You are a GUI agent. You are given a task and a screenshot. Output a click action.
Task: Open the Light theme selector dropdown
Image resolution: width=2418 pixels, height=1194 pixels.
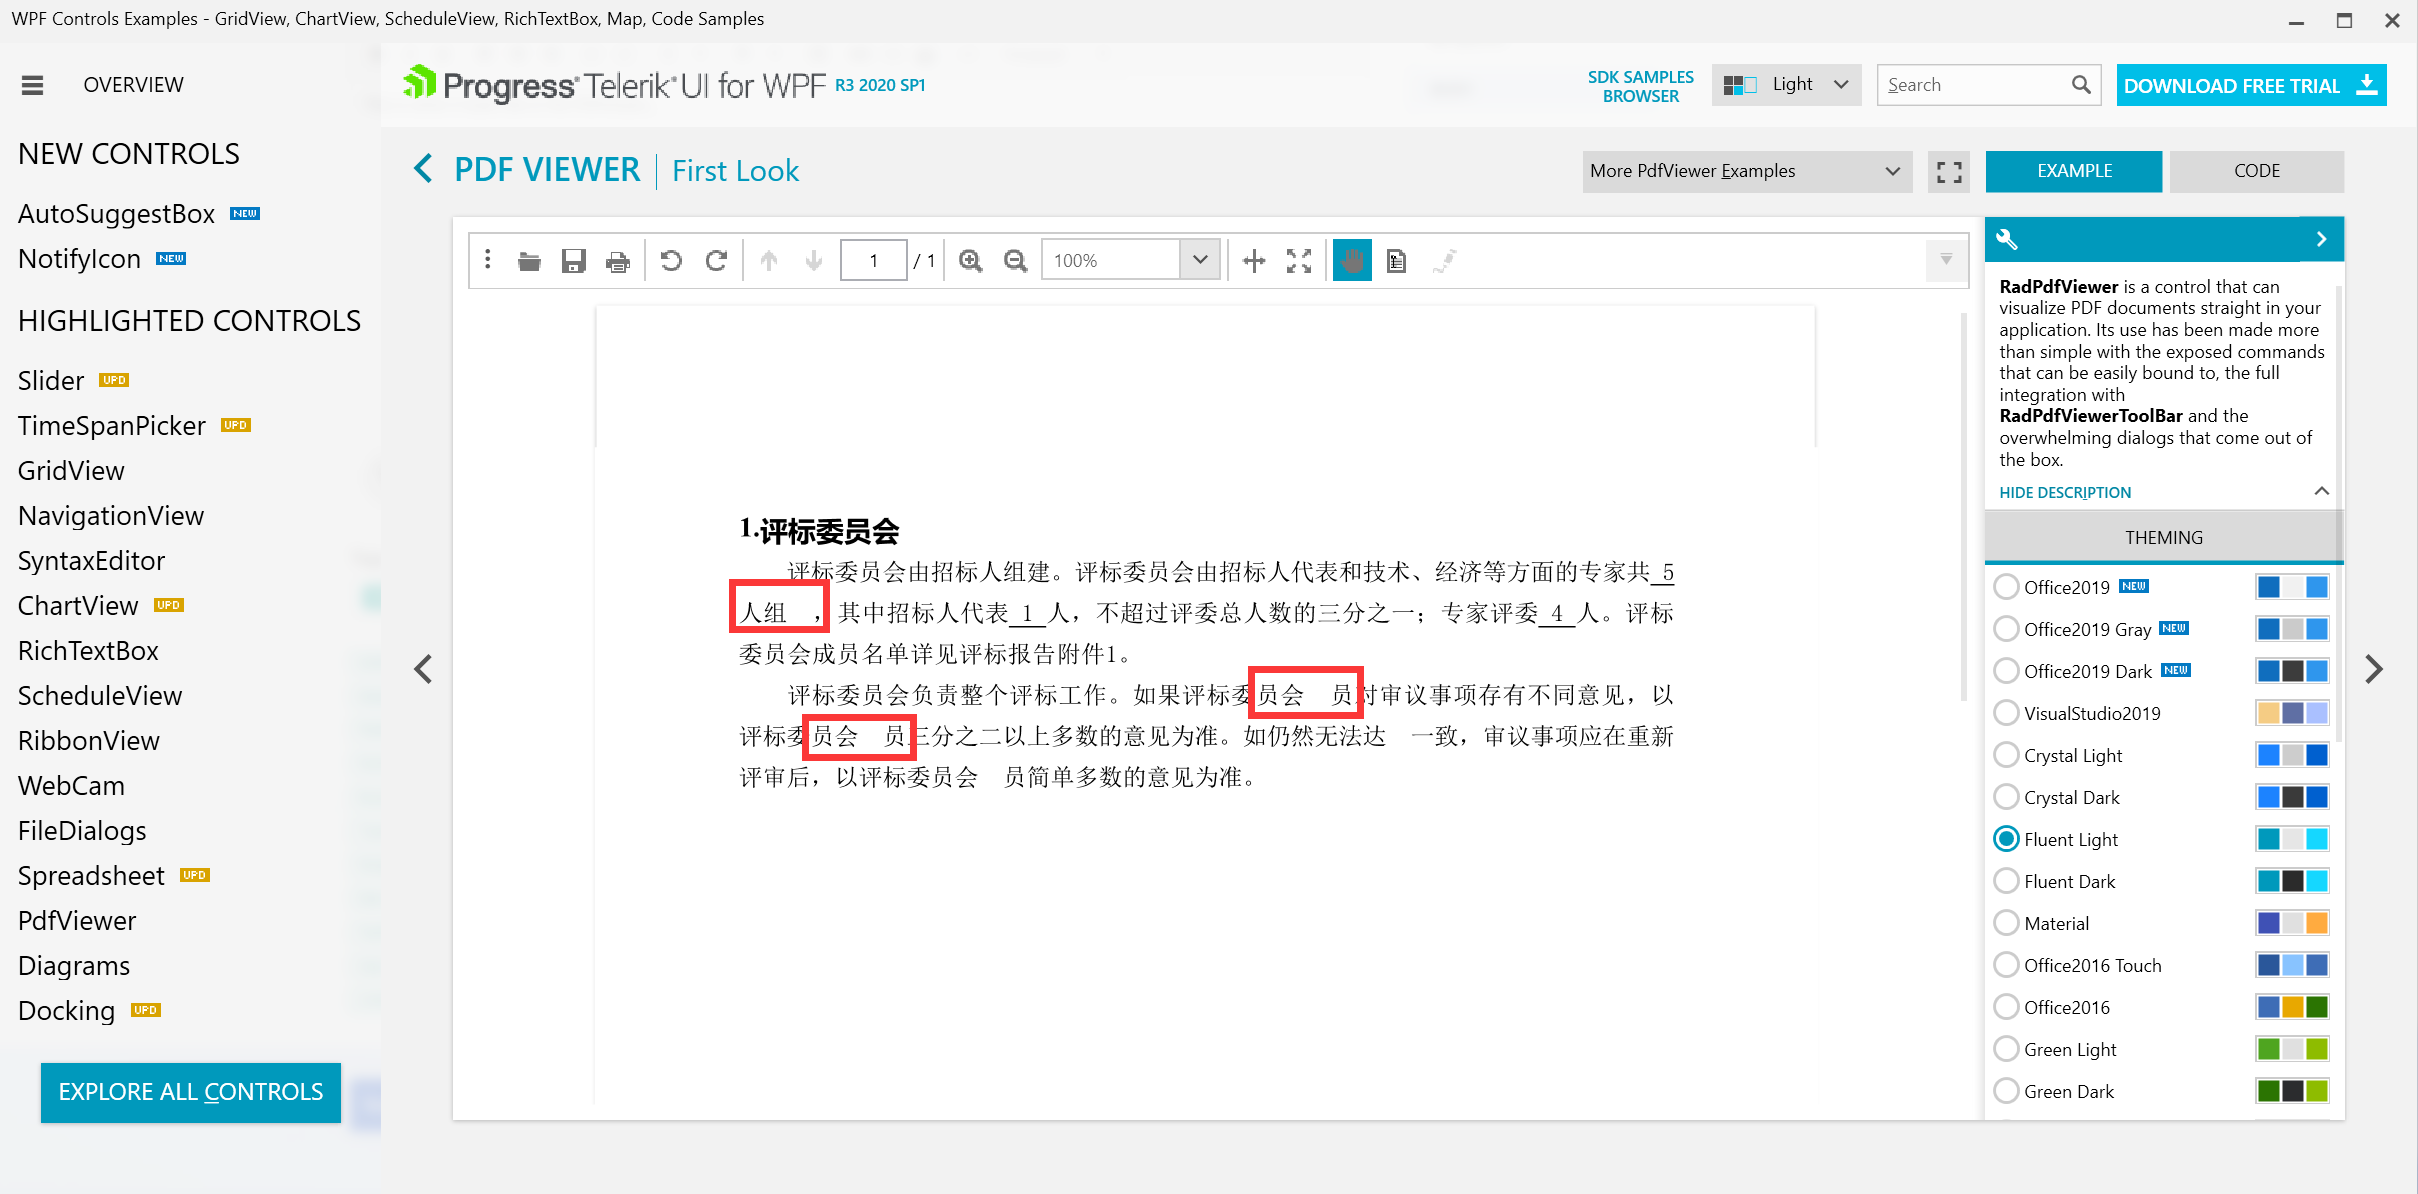click(1787, 85)
